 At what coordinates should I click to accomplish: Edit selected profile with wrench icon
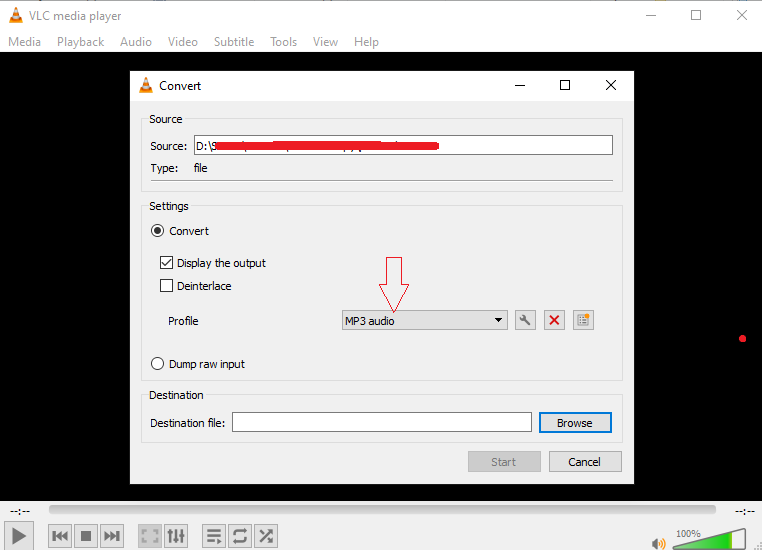click(525, 320)
